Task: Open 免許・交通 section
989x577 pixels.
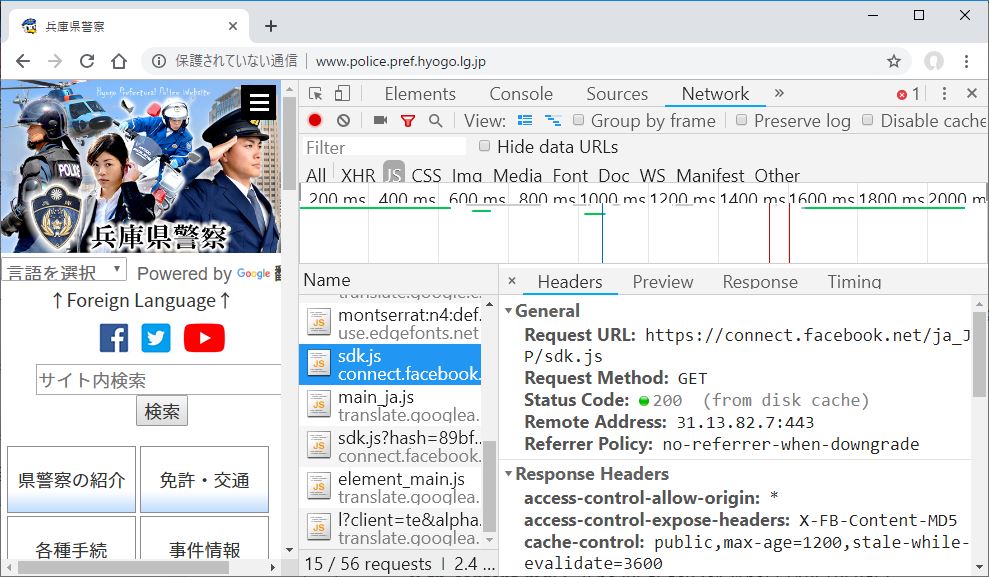Action: 204,479
